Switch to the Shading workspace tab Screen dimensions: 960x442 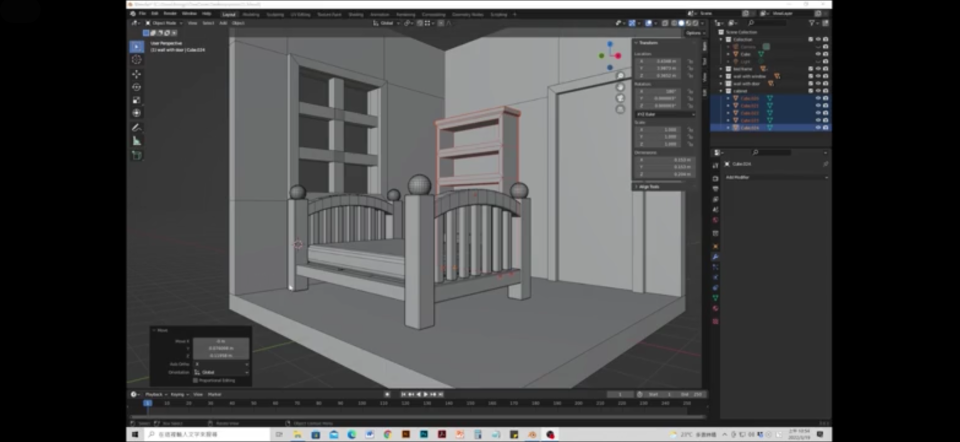point(356,14)
